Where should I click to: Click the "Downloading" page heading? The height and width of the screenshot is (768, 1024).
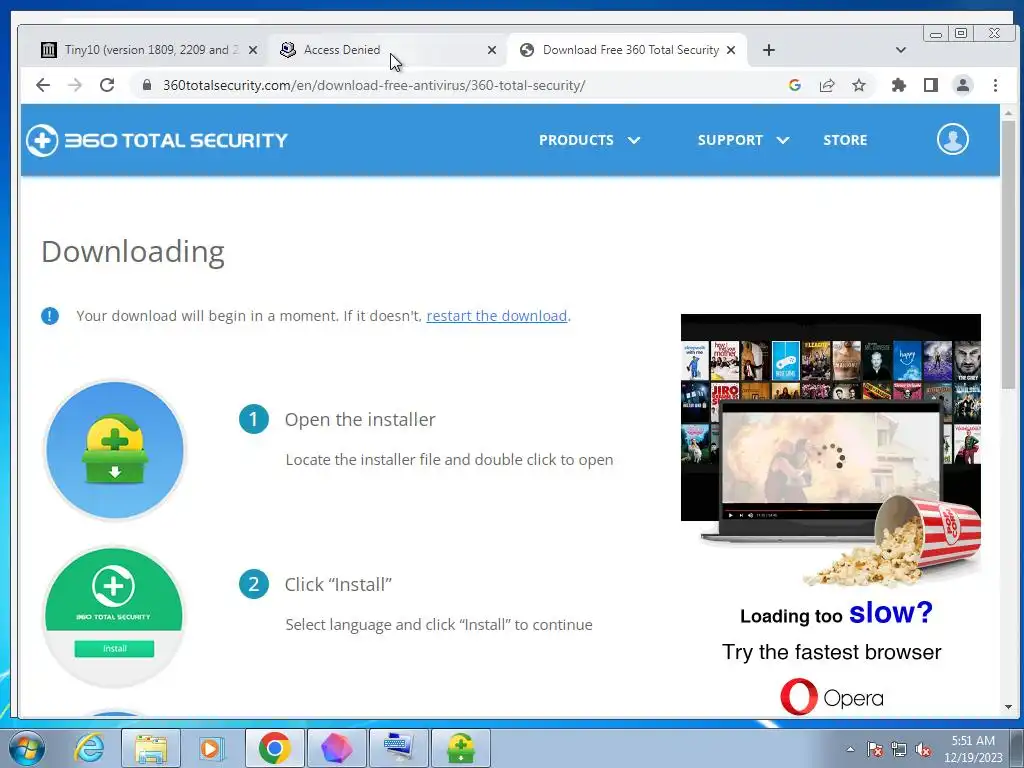(x=133, y=252)
